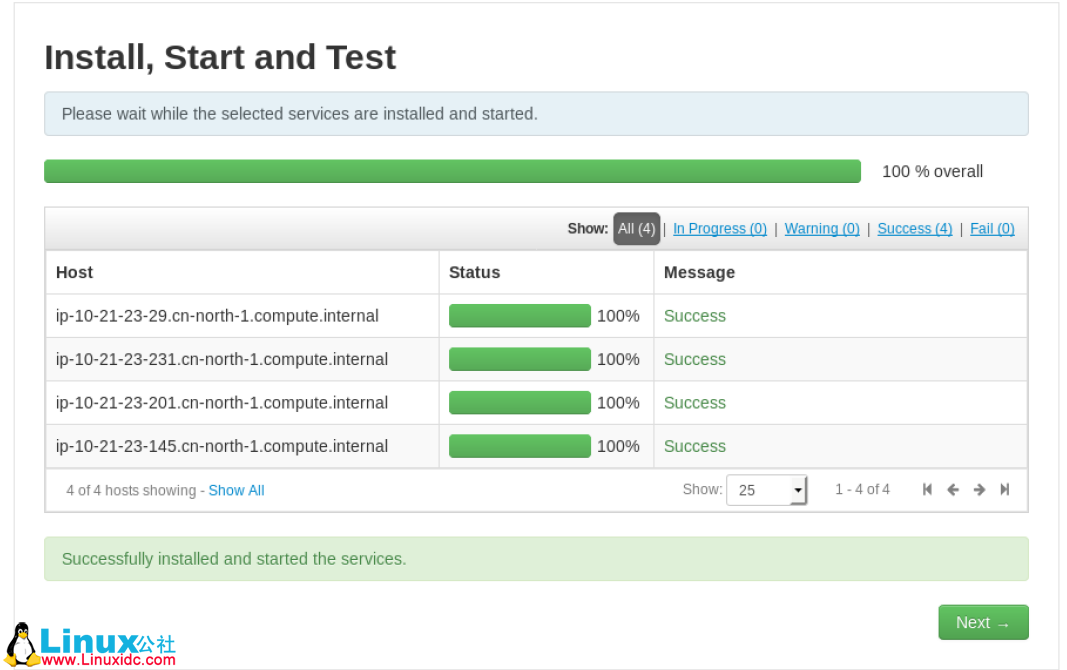
Task: Open Success message for ip-10-21-23-231 host
Action: (694, 360)
